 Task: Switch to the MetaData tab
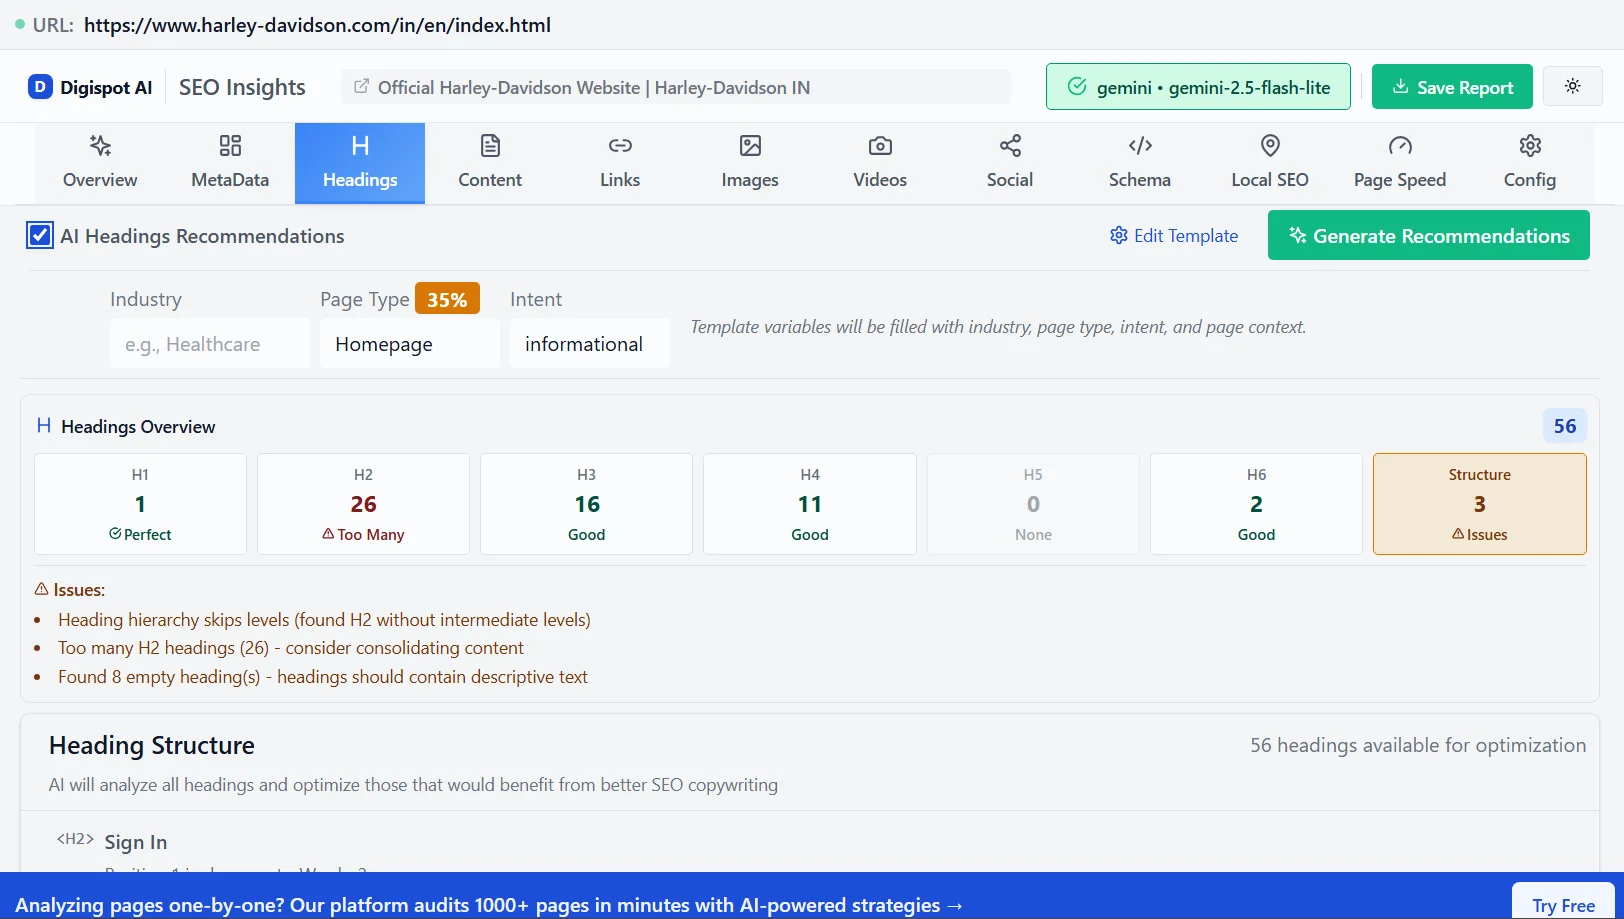click(x=230, y=163)
